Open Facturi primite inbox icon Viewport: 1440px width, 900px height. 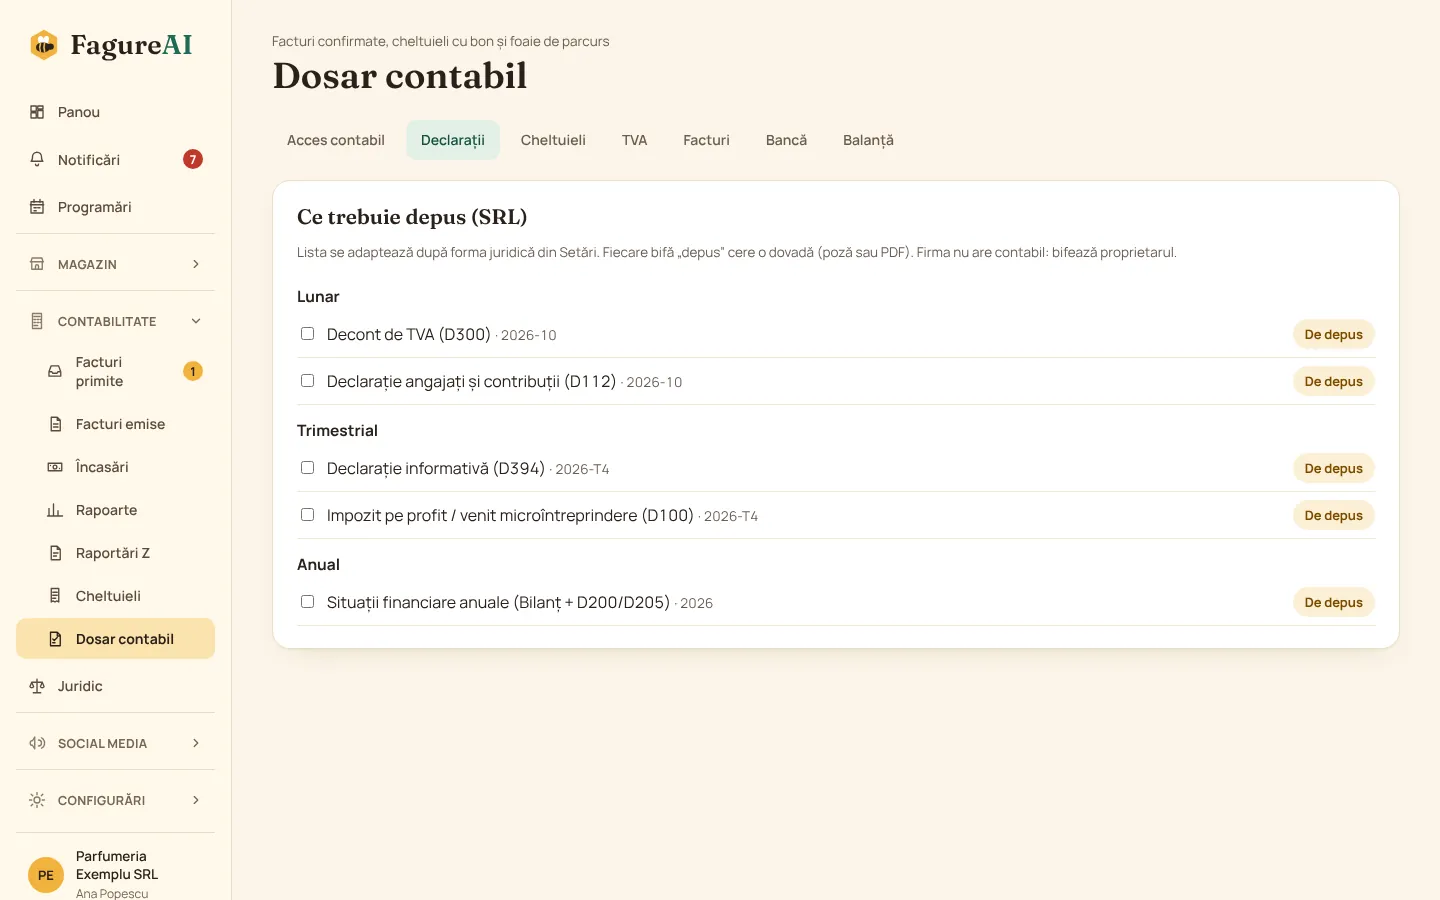(55, 371)
